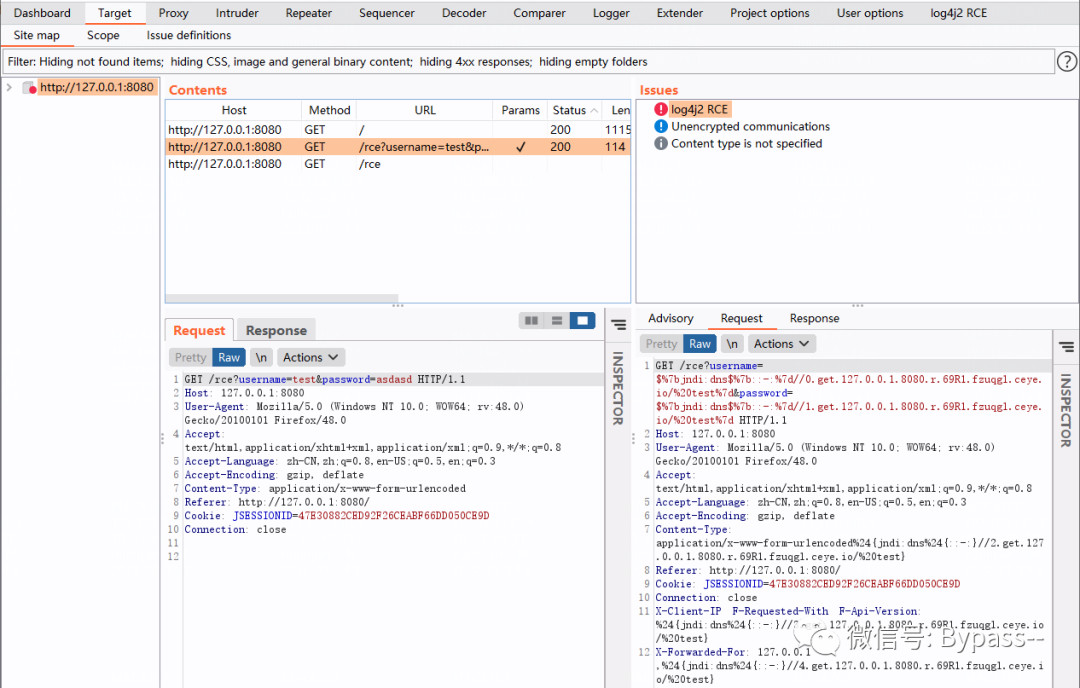Select the Unencrypted communications issue

(x=750, y=126)
